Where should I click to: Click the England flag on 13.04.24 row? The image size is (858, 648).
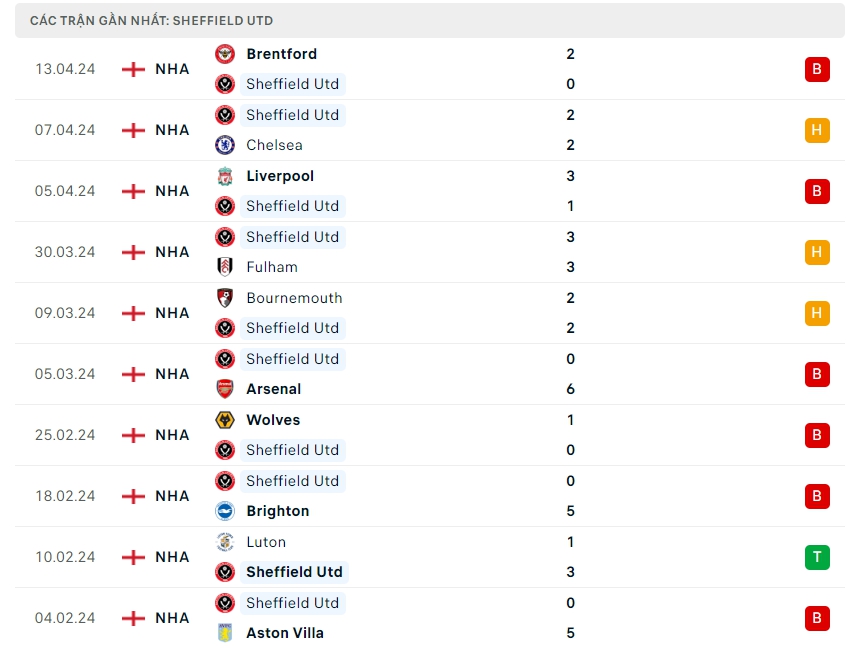pyautogui.click(x=133, y=69)
